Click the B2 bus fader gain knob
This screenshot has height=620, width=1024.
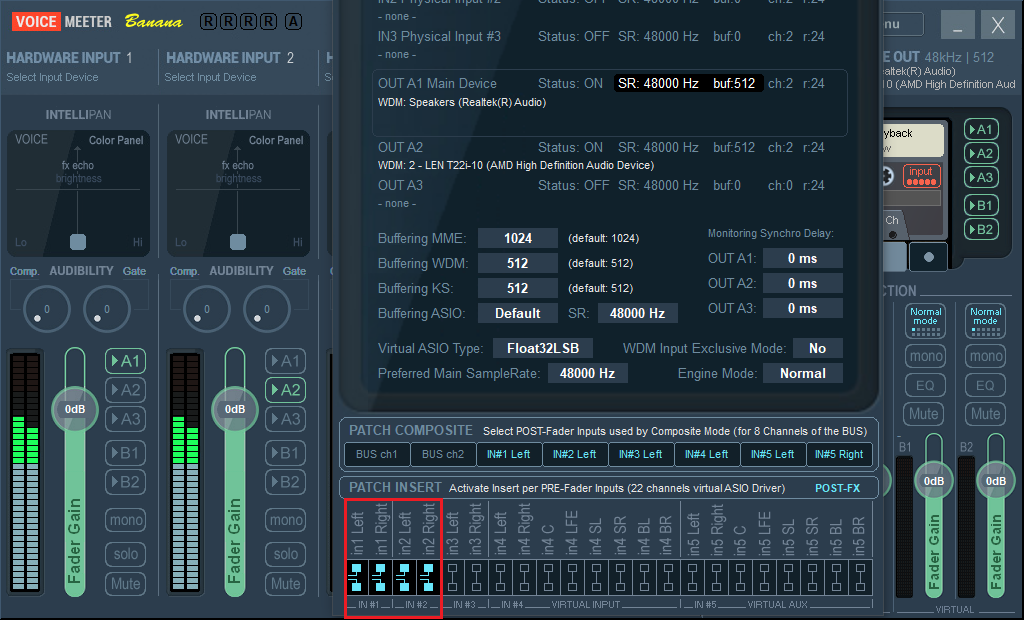click(x=996, y=481)
